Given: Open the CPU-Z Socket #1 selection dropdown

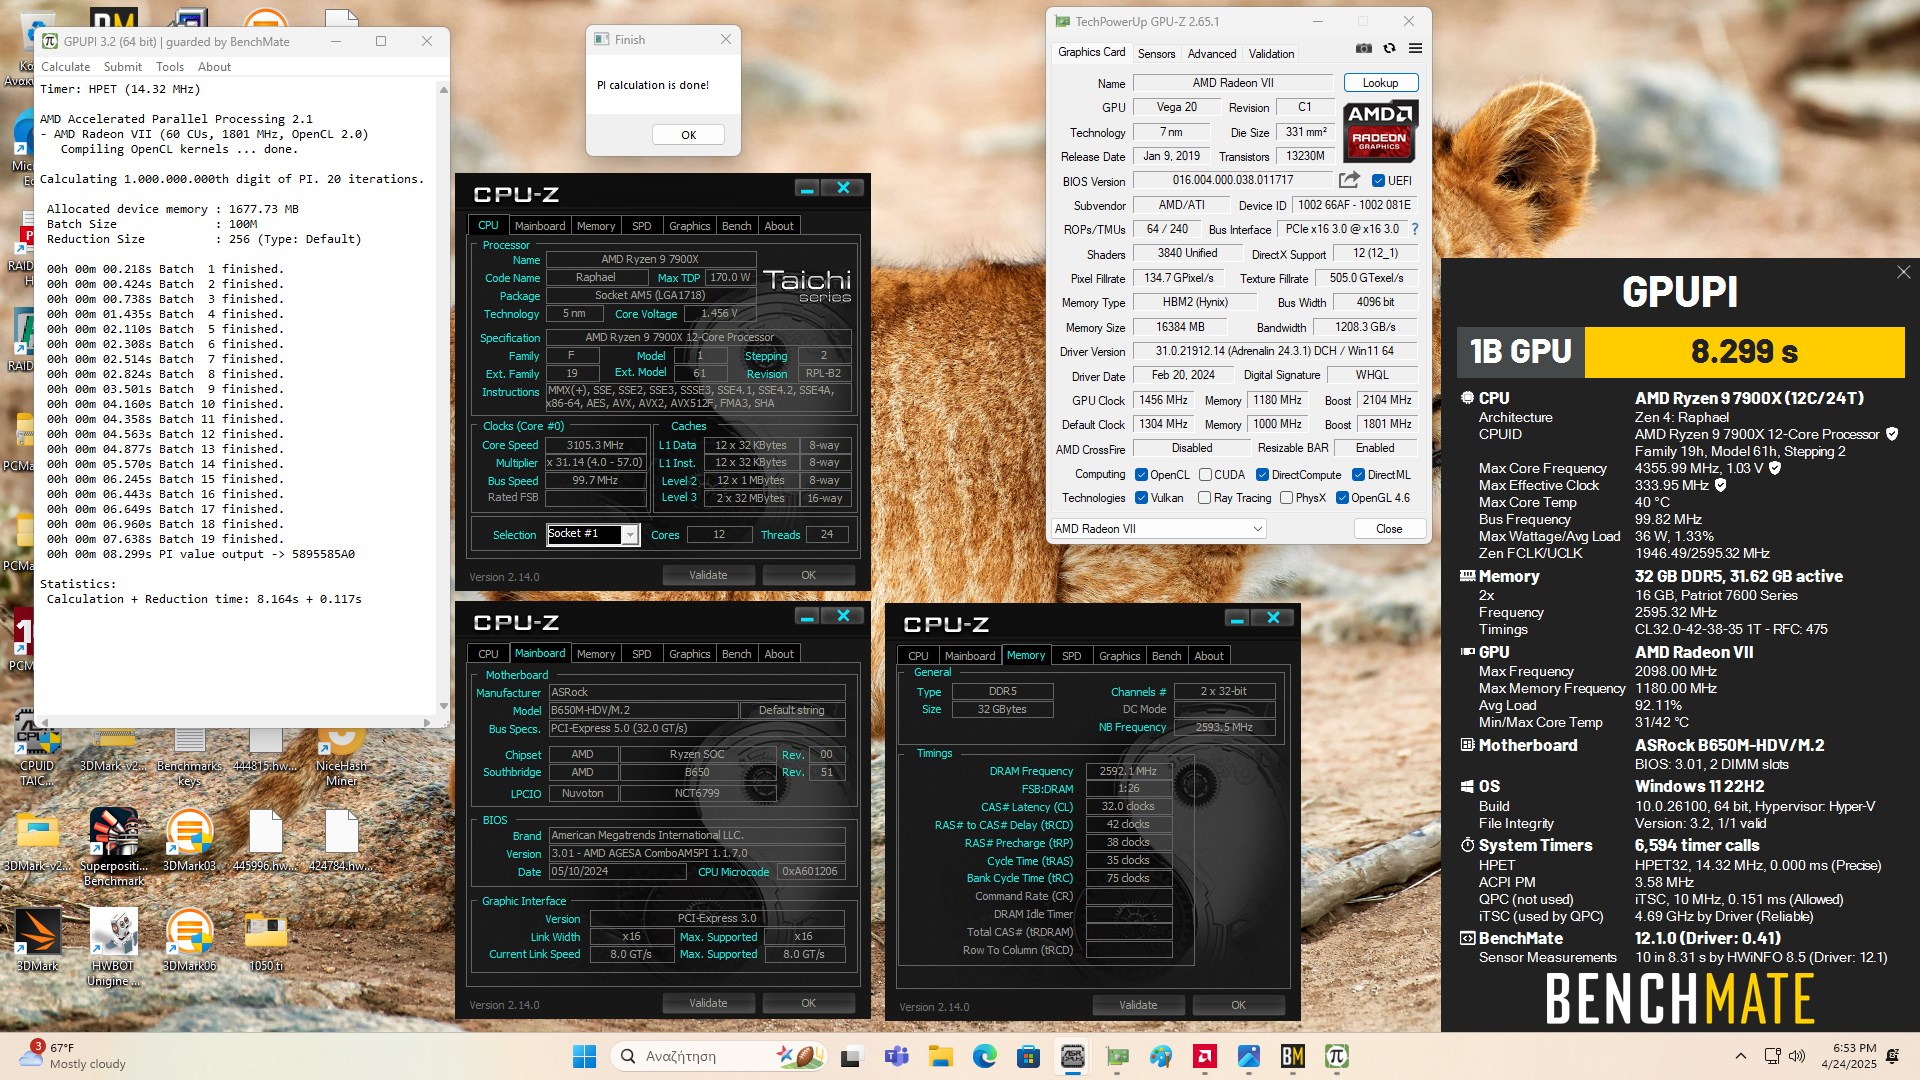Looking at the screenshot, I should [592, 534].
